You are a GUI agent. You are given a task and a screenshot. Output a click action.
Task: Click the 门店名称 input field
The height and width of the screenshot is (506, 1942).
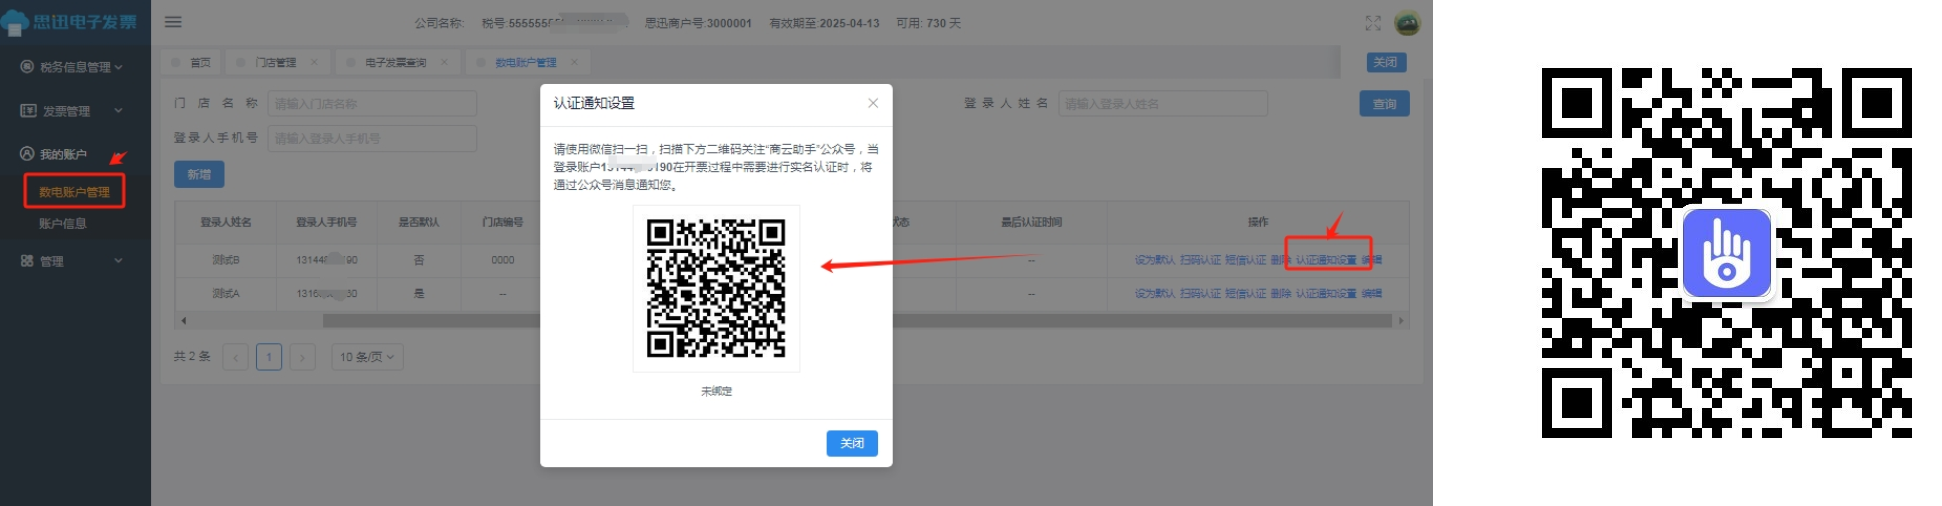coord(372,104)
